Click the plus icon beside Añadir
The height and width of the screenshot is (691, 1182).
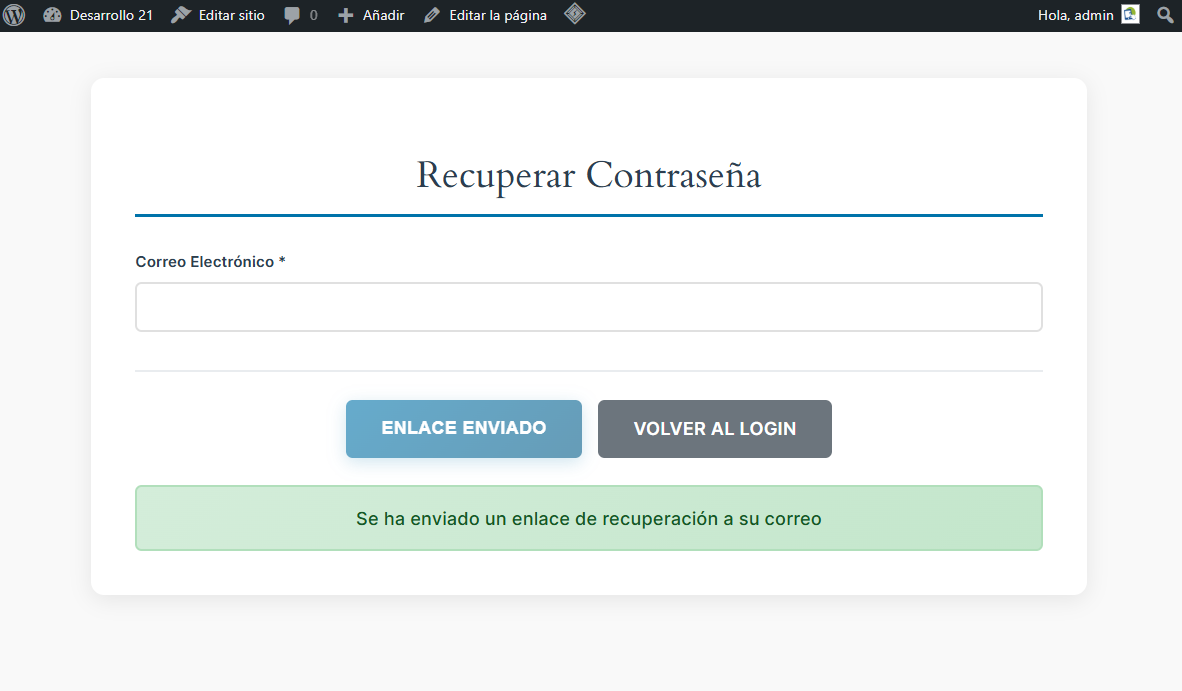pos(346,16)
